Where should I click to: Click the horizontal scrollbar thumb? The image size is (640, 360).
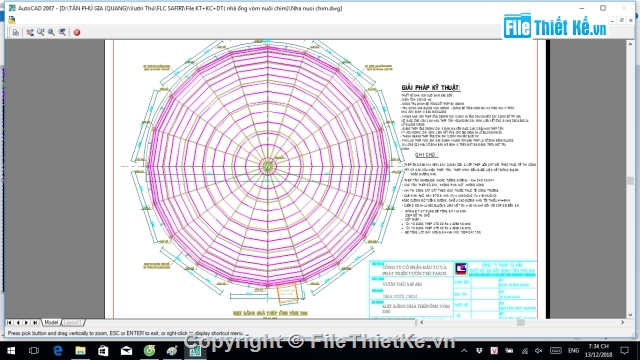point(520,322)
